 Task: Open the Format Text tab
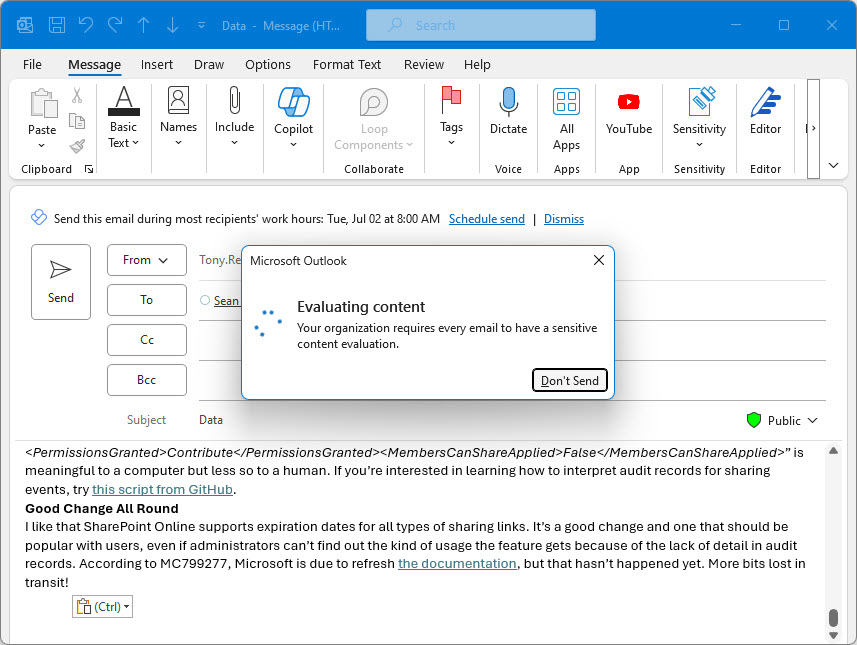(347, 64)
